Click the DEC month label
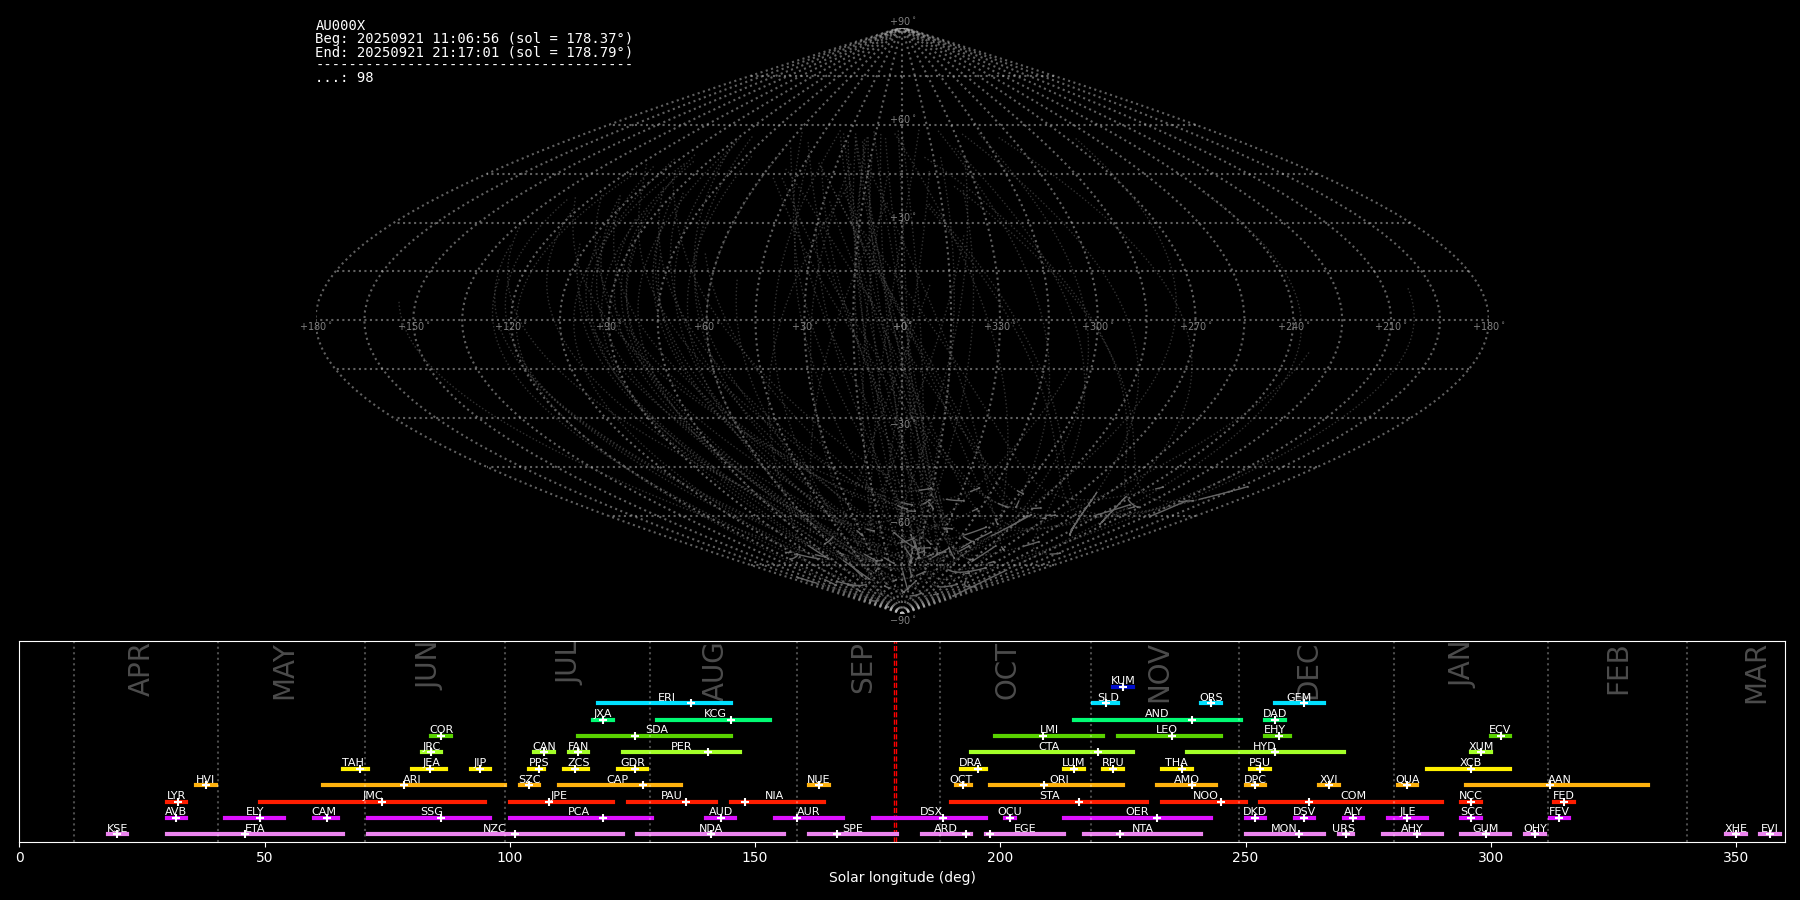This screenshot has width=1800, height=900. (1308, 672)
